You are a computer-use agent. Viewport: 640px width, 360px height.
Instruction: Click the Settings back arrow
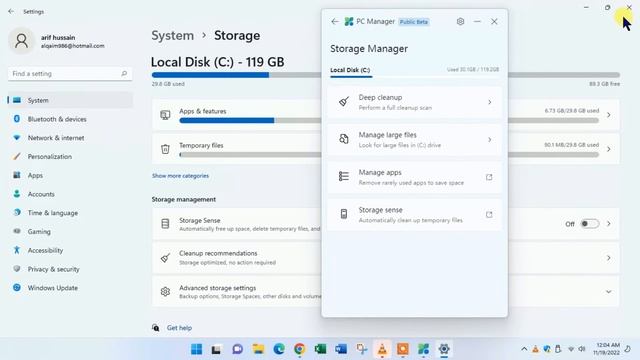(11, 11)
